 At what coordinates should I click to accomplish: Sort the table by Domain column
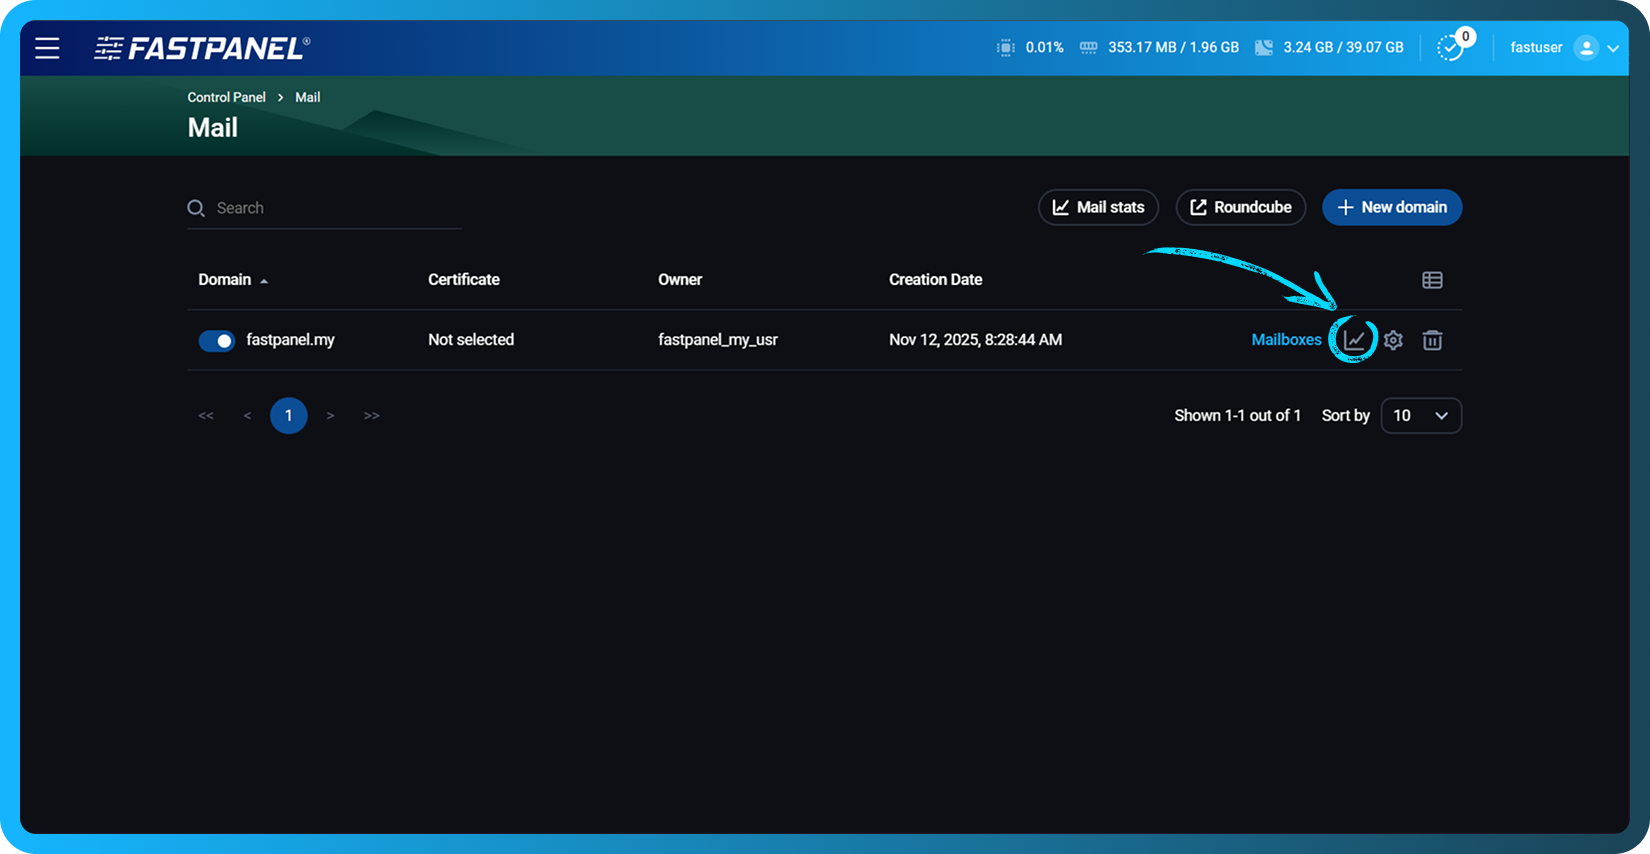coord(225,280)
